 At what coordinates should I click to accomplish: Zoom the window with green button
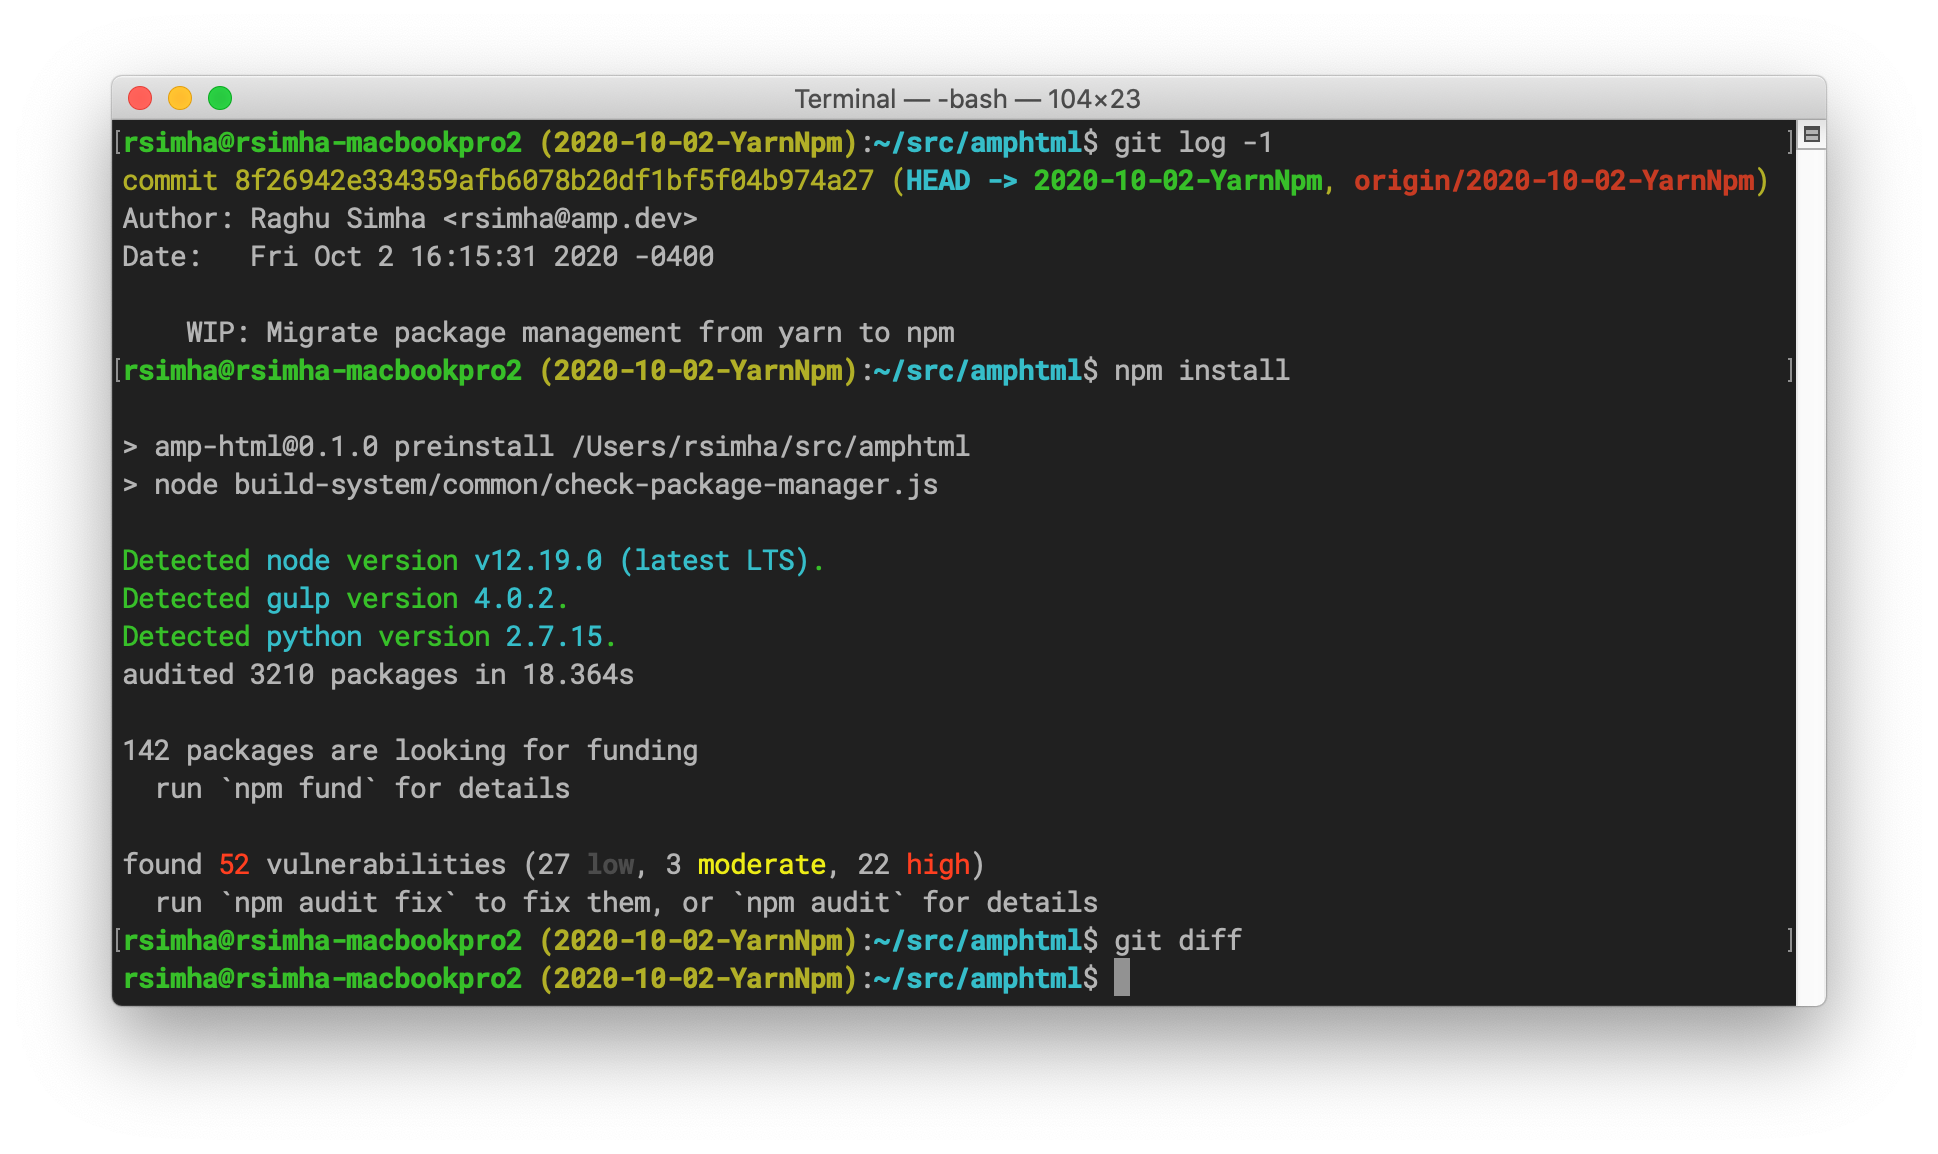(220, 98)
